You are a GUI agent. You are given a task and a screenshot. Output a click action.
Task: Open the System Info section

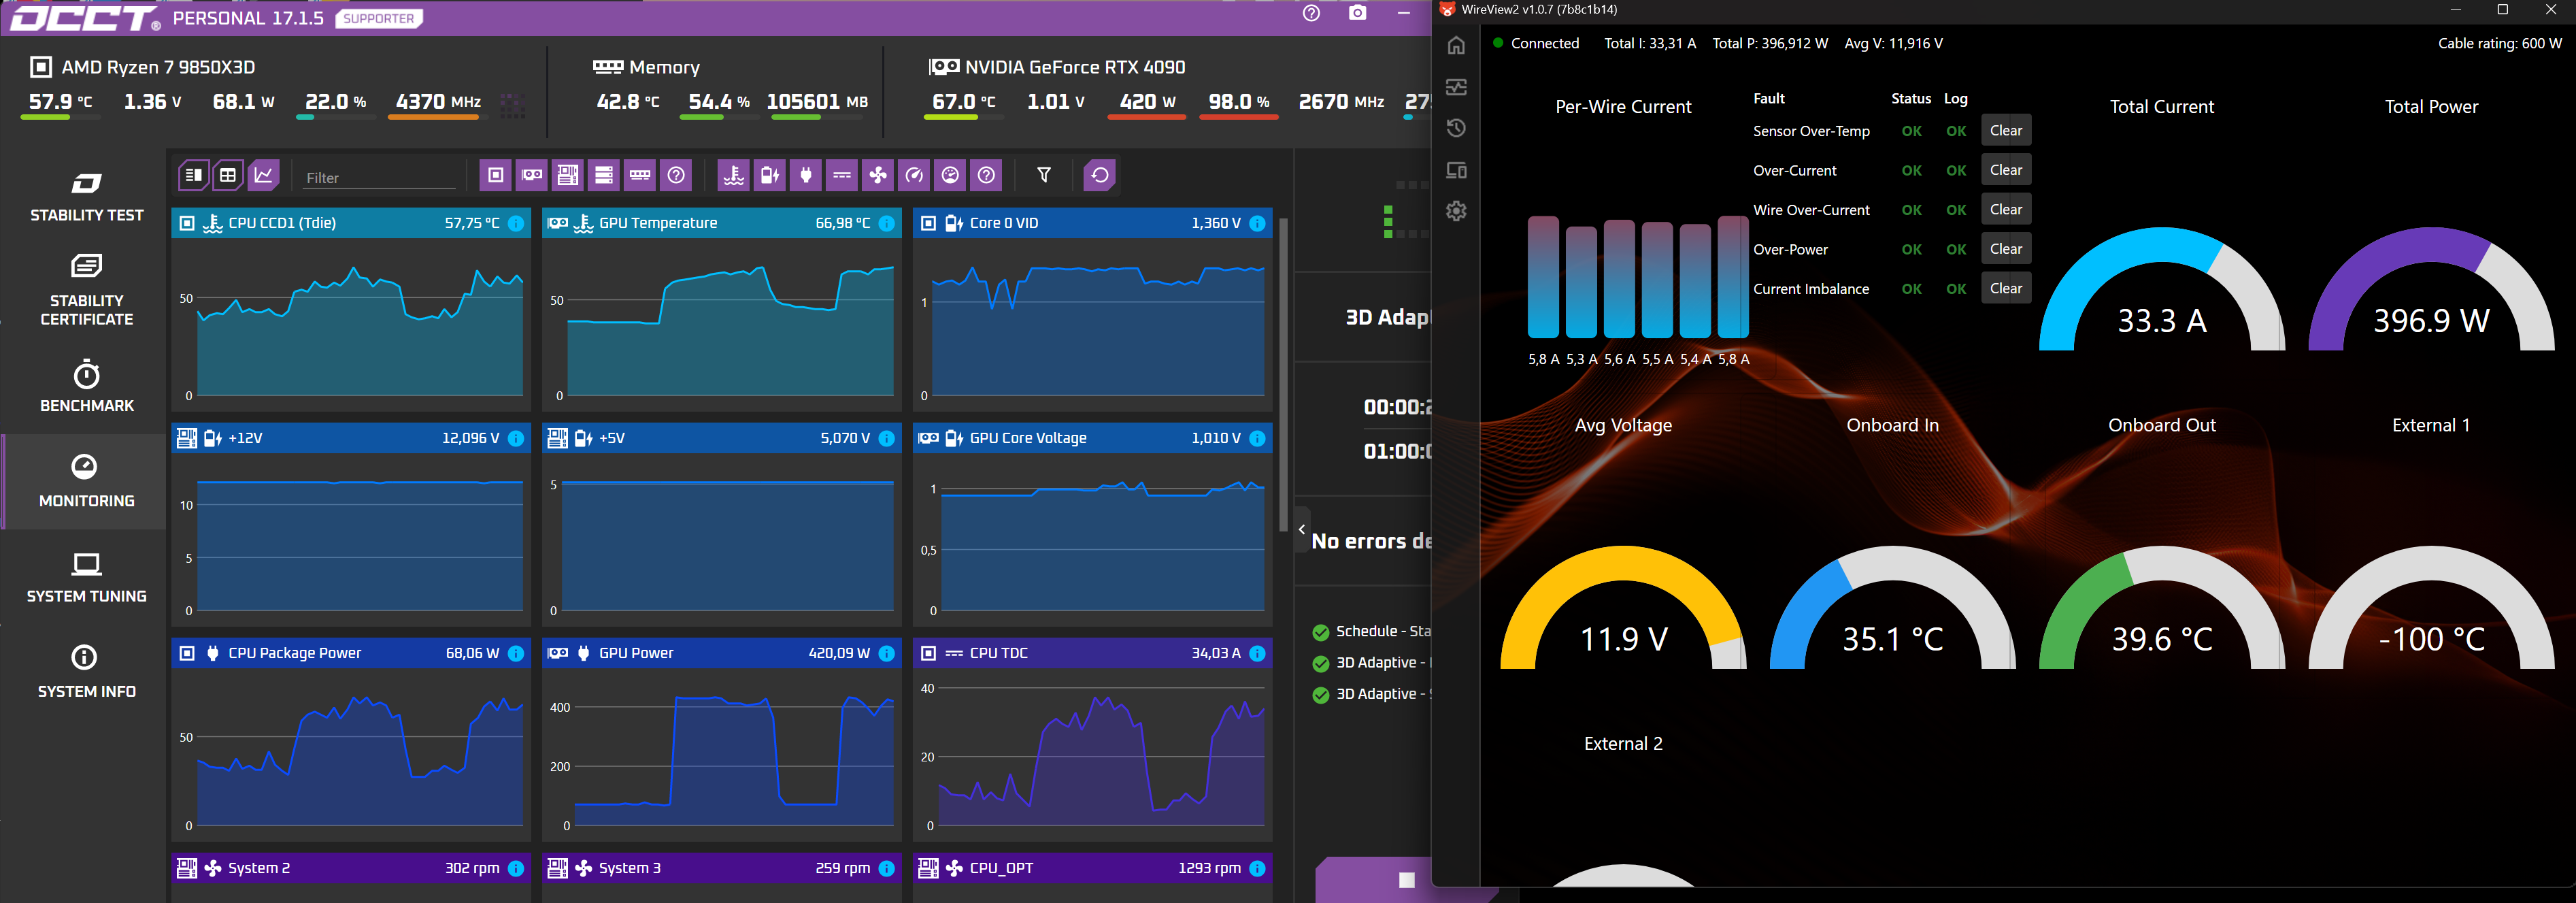[x=86, y=672]
